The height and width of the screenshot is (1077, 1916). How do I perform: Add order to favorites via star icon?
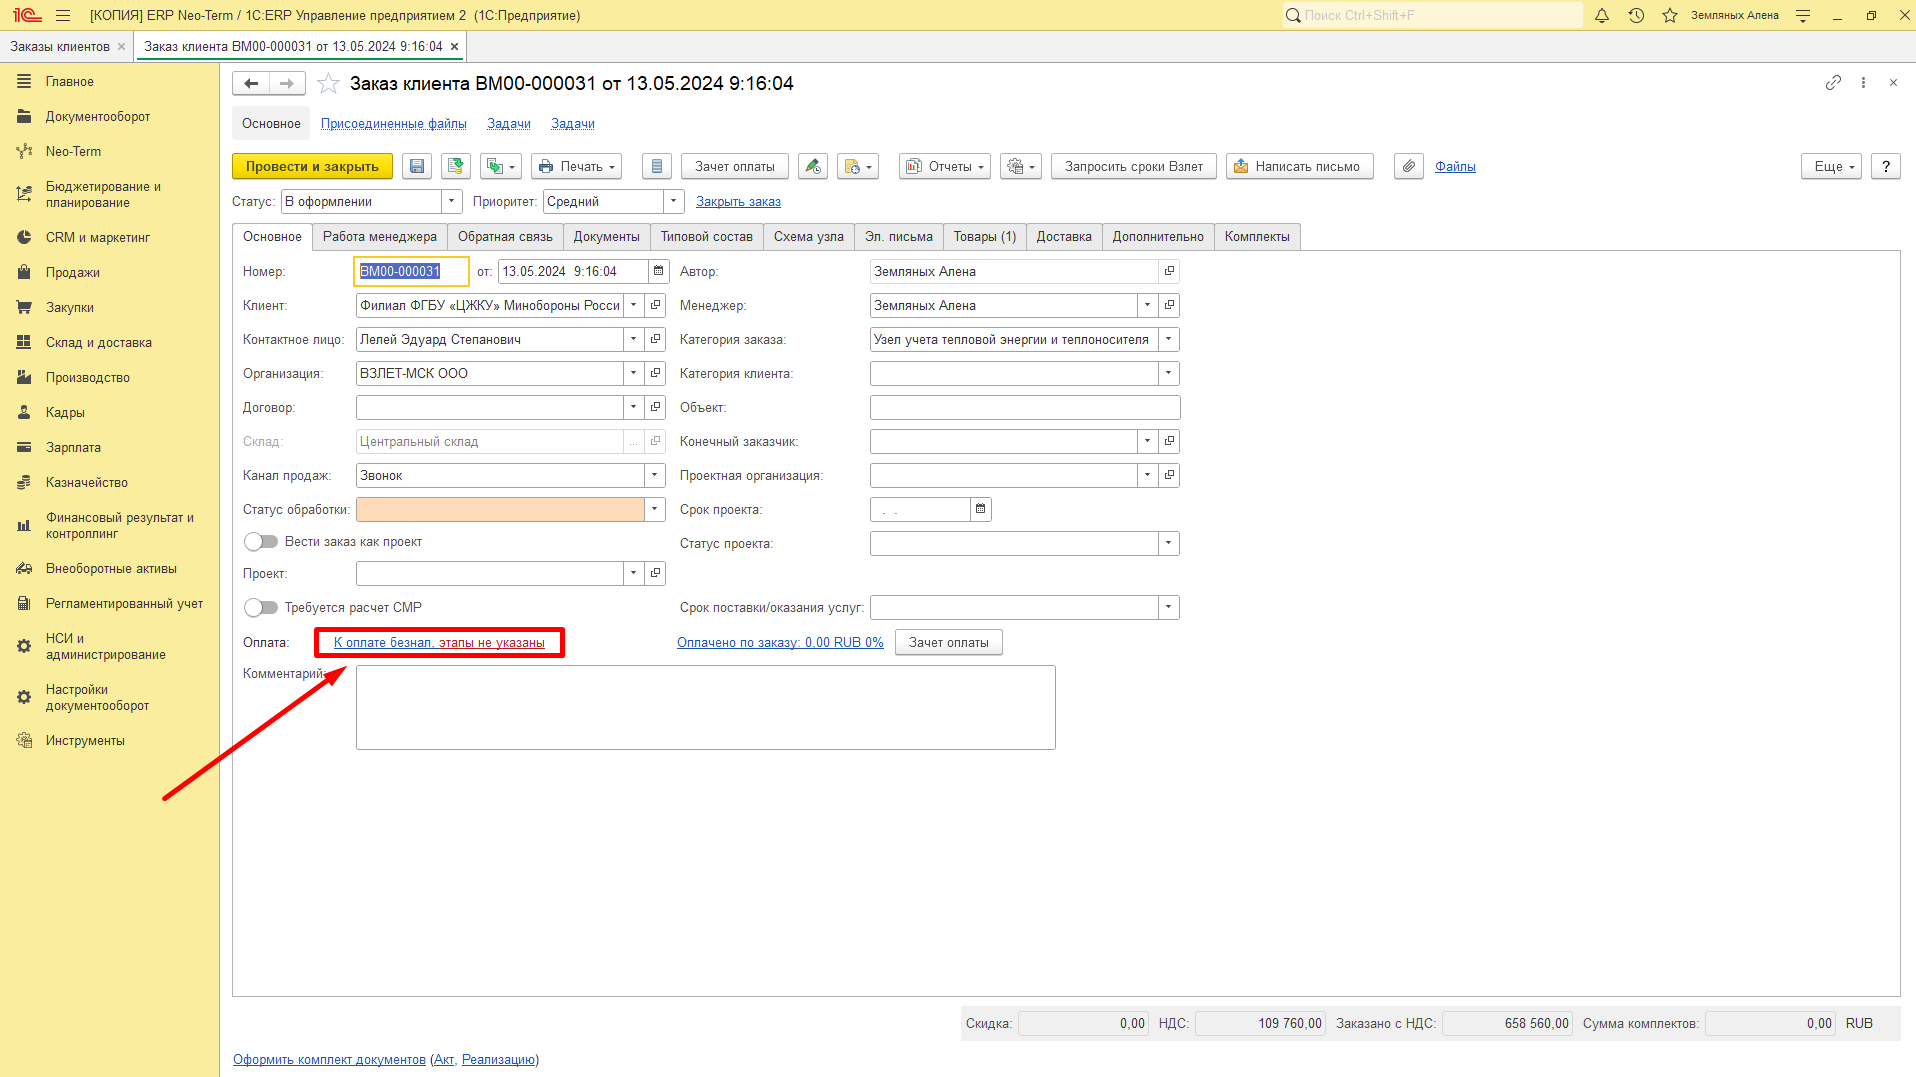point(328,84)
